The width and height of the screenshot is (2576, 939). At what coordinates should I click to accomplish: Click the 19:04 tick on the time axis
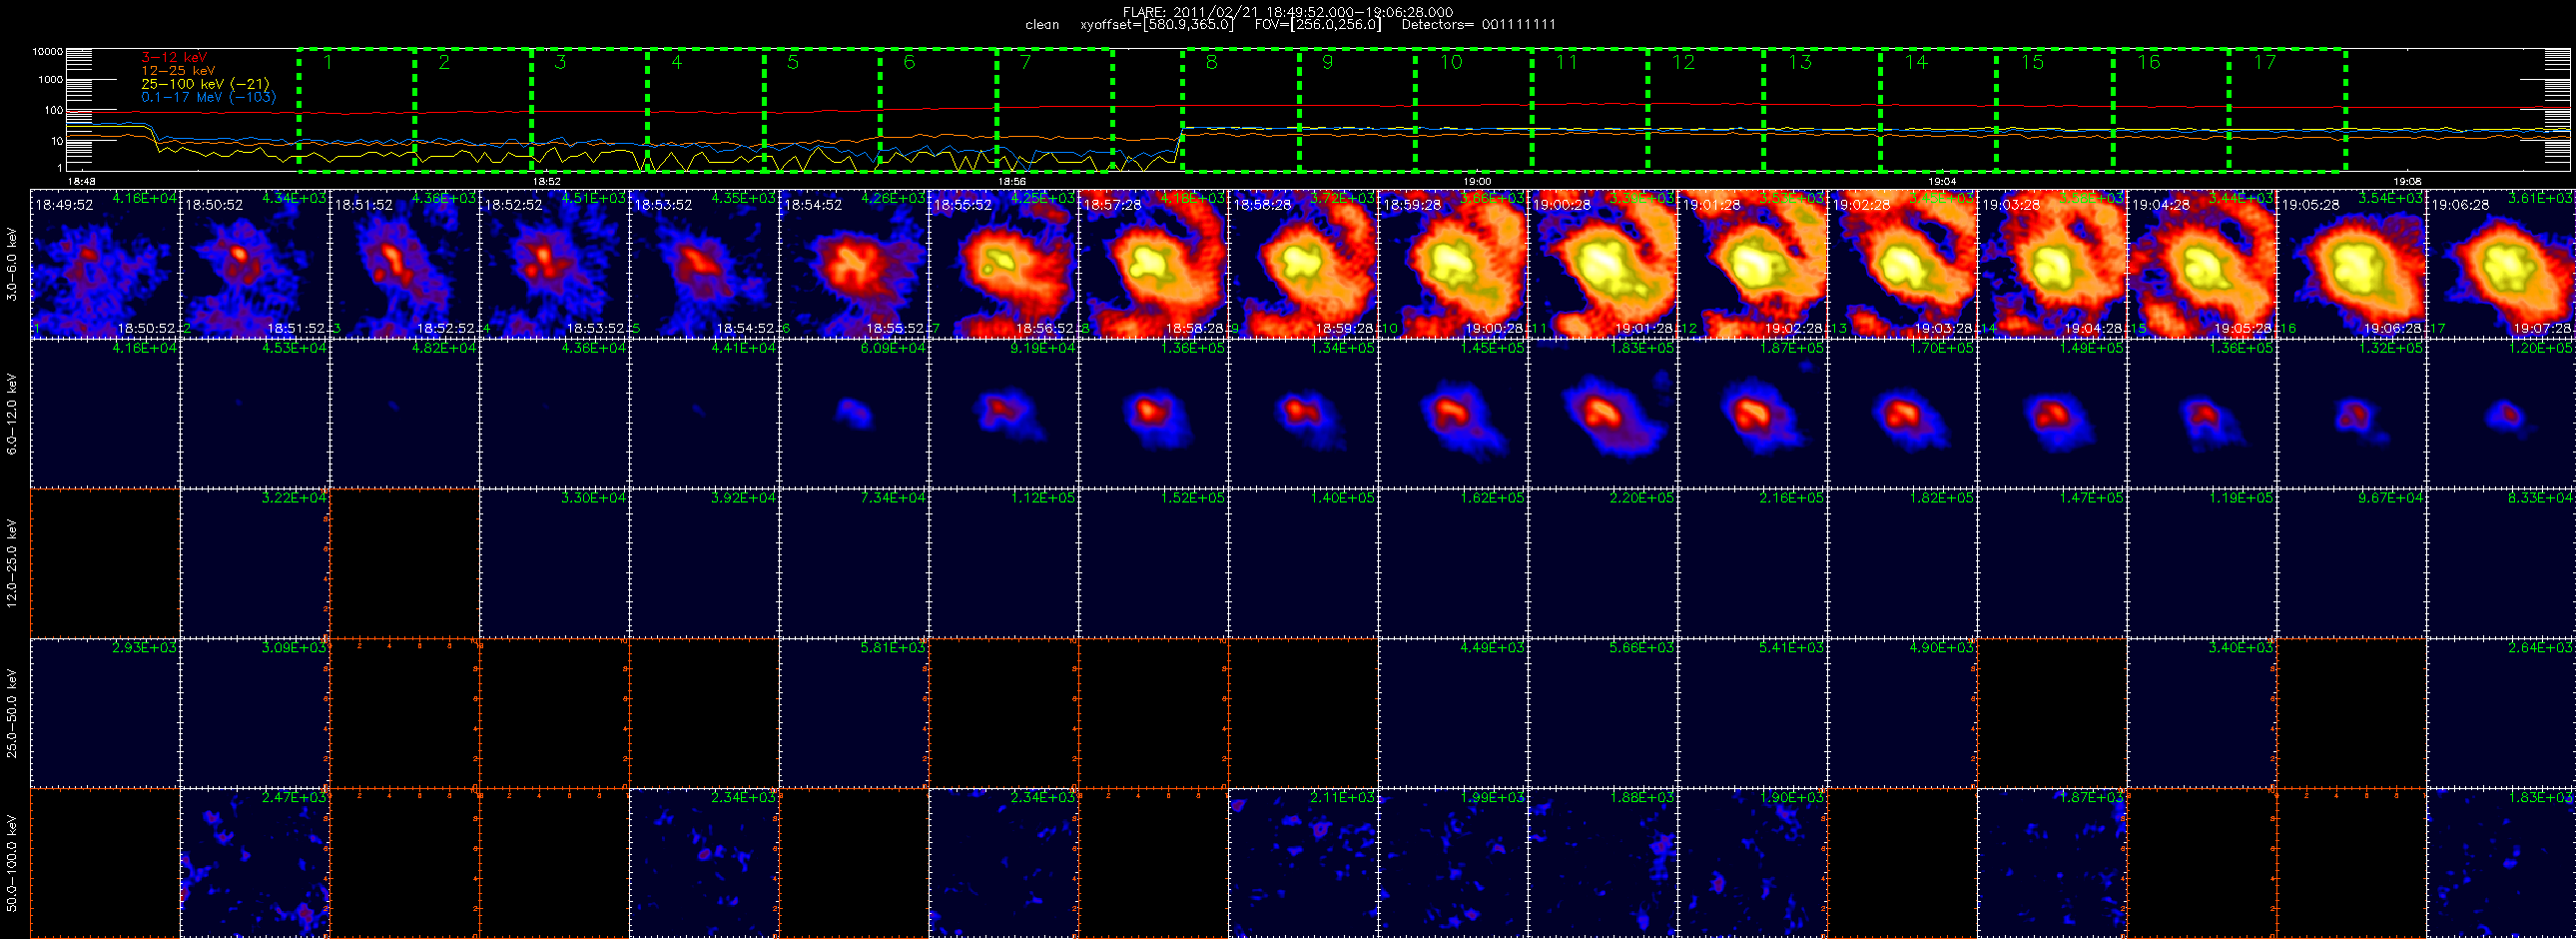pos(1942,182)
